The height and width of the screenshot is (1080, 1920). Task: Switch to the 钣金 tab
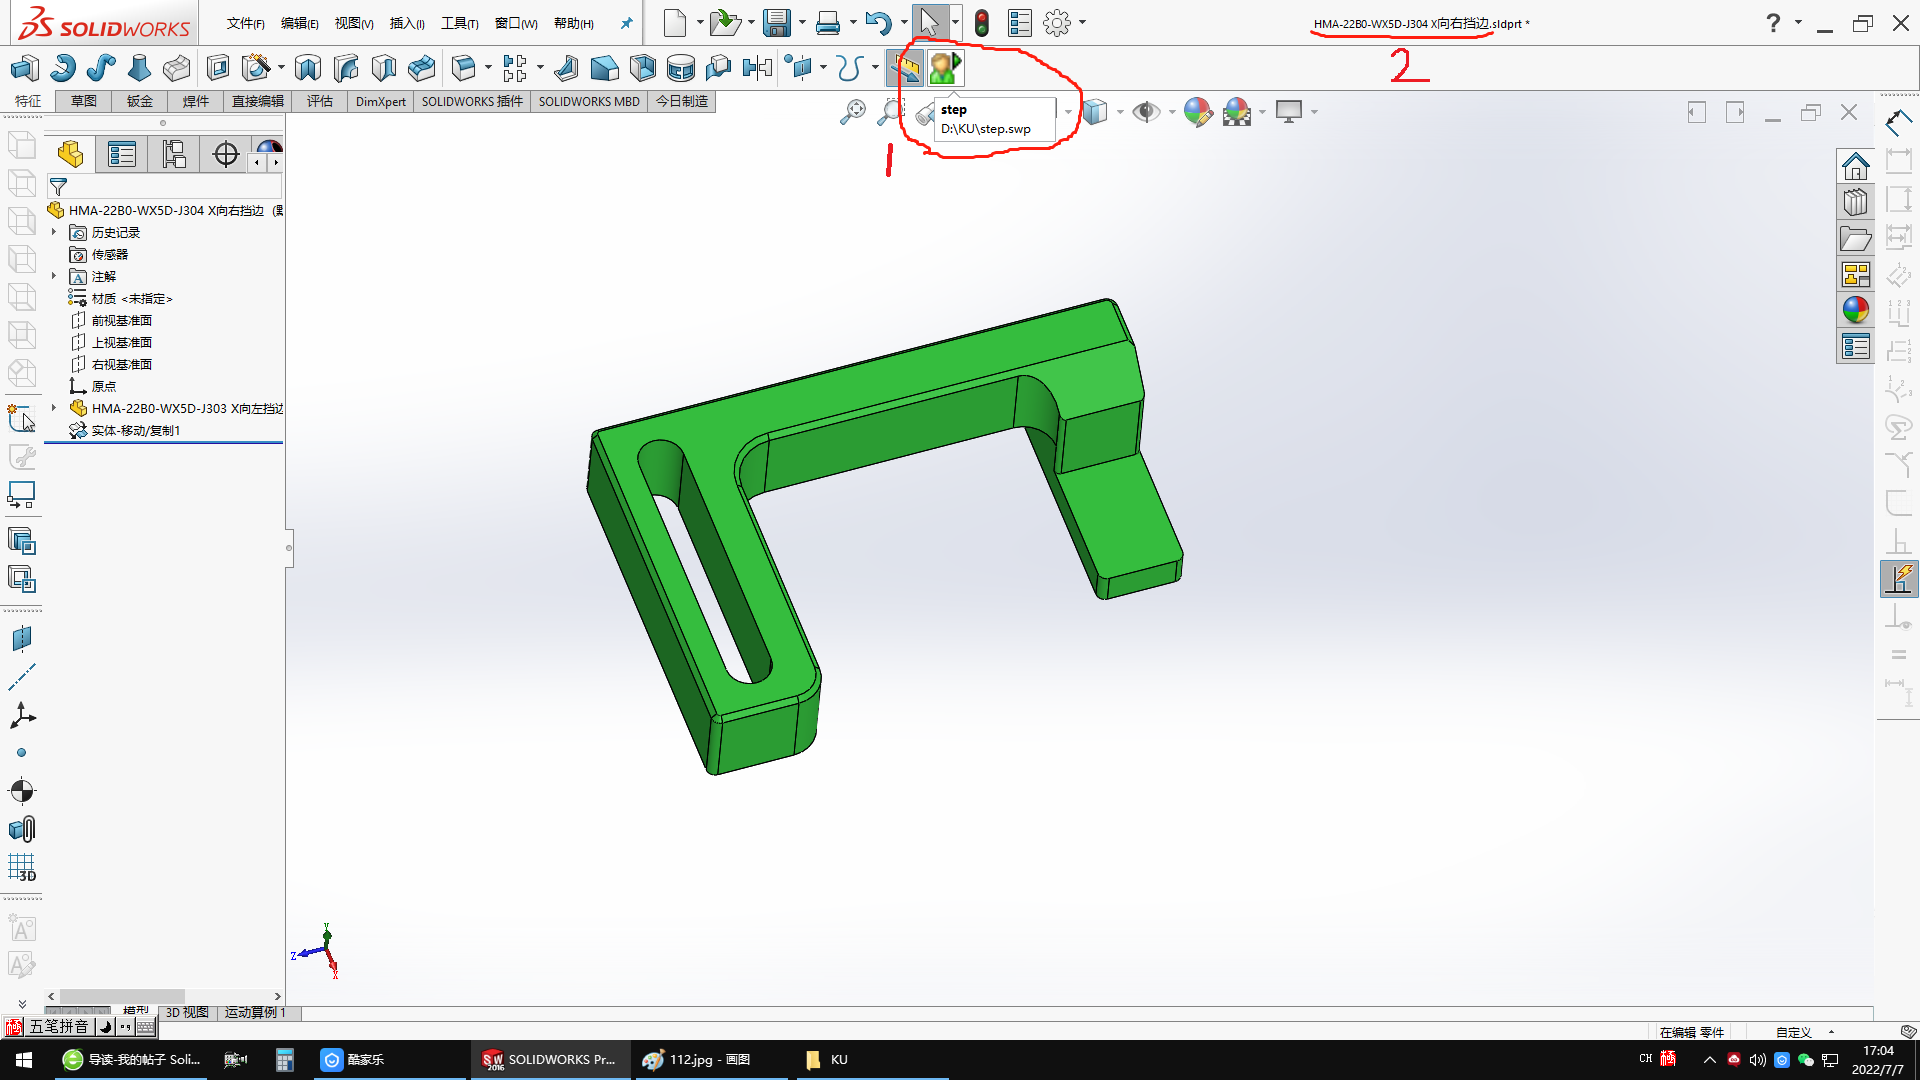139,101
